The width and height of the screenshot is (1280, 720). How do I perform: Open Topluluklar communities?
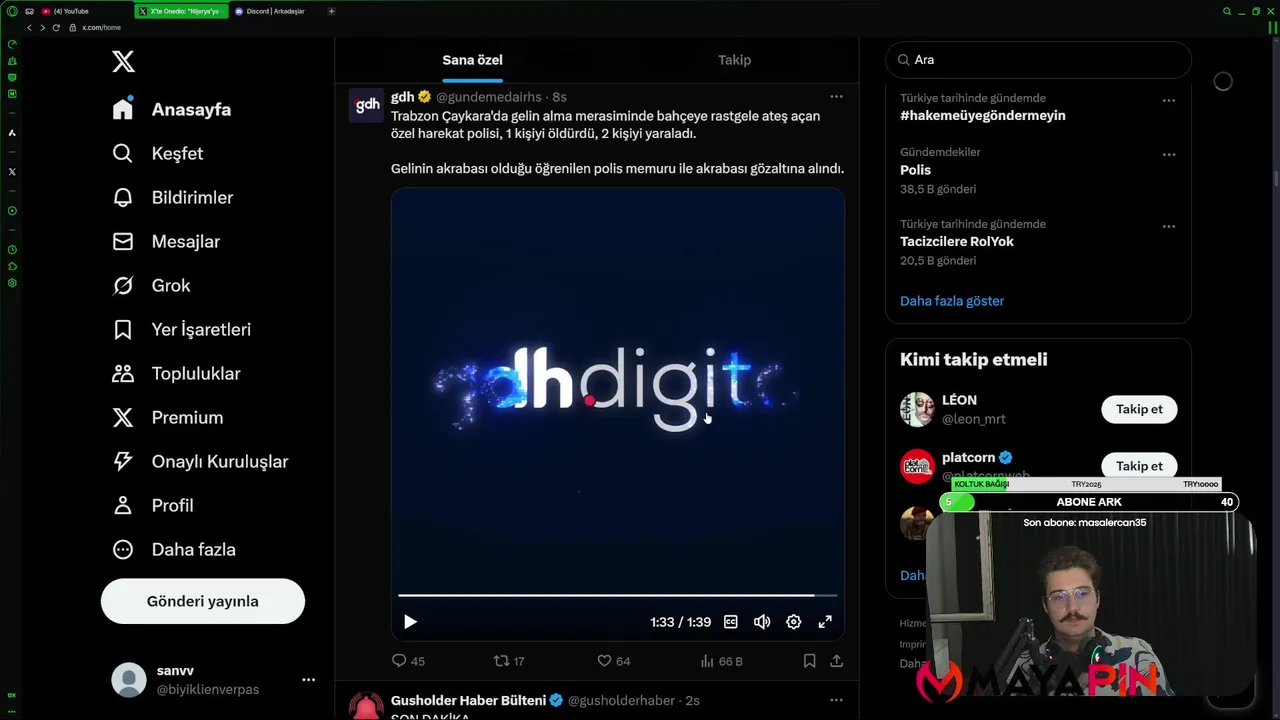176,373
